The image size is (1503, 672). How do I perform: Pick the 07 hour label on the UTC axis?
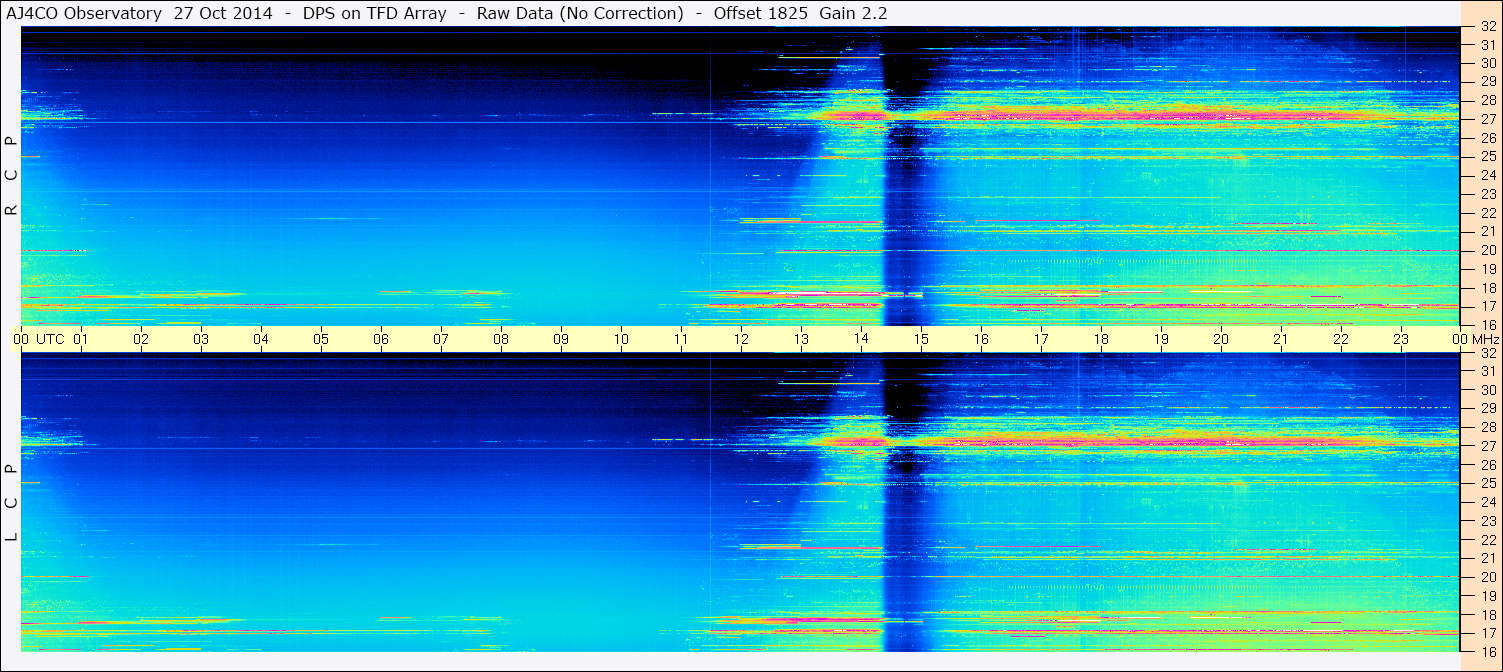point(441,339)
